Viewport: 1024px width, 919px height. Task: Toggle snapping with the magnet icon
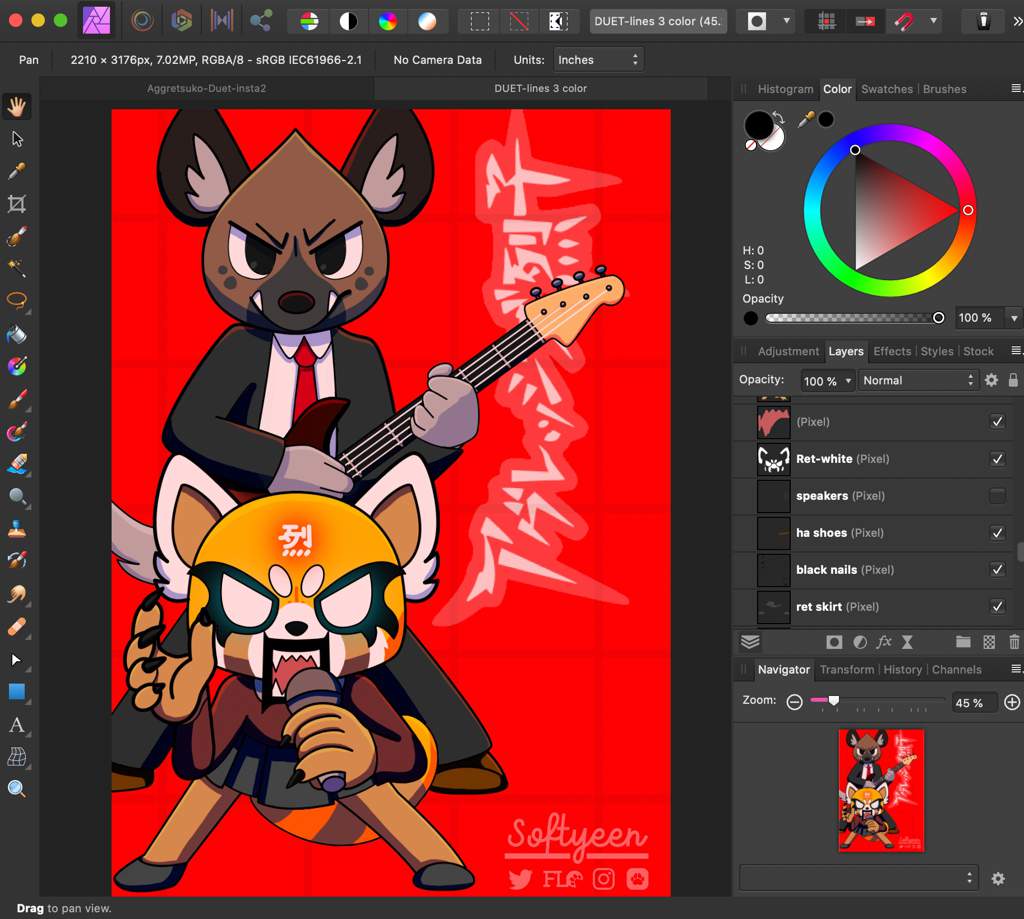(904, 22)
